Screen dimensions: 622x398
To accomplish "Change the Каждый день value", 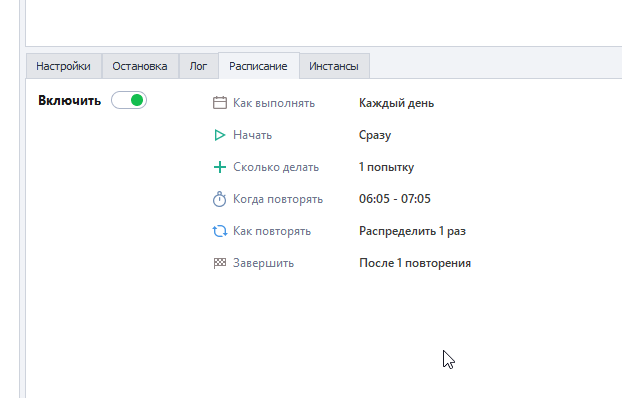I will [x=396, y=103].
